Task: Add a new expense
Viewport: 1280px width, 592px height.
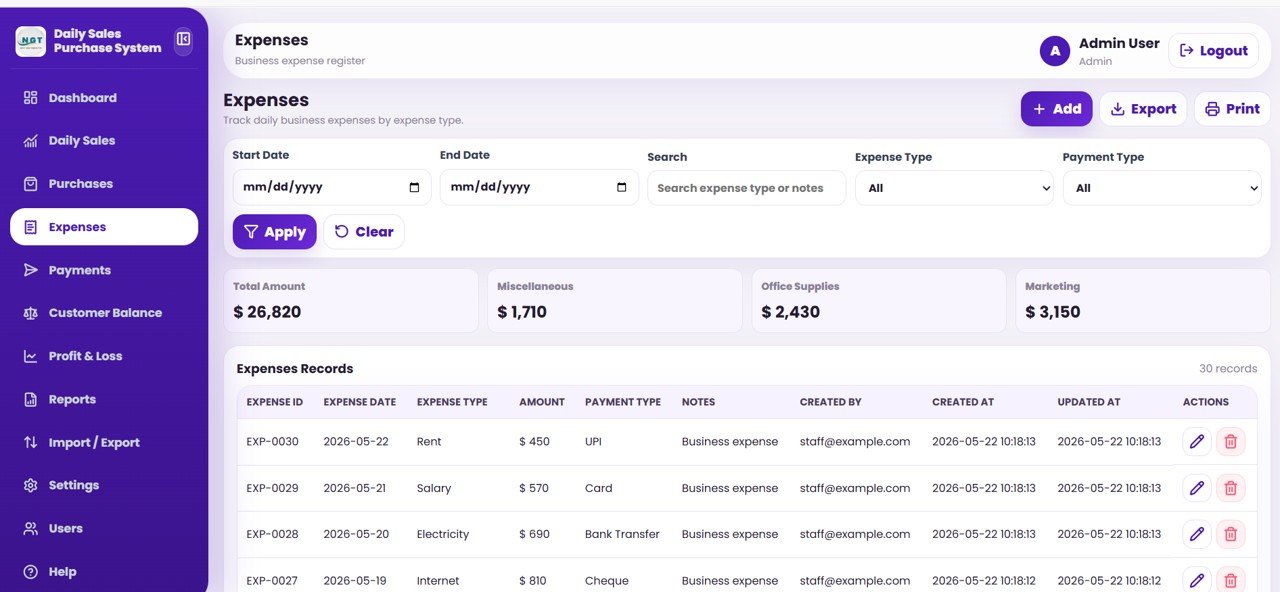Action: (1056, 109)
